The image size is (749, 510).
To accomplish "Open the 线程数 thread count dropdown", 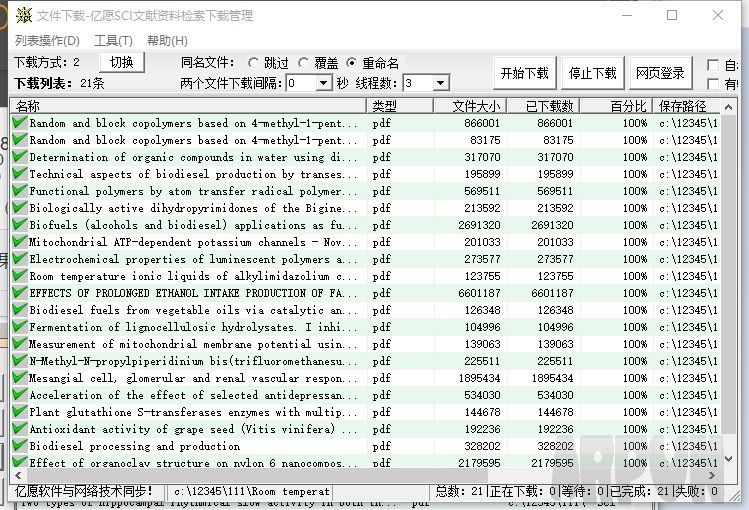I will click(x=441, y=83).
